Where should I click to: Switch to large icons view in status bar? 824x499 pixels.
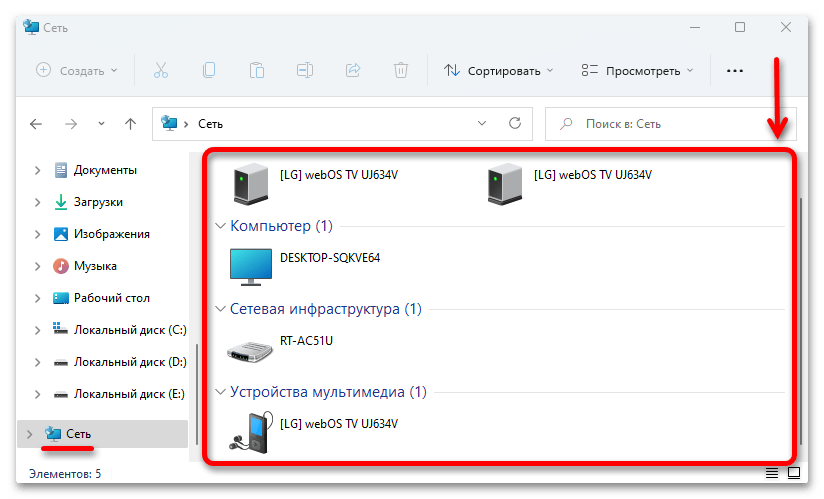(x=794, y=473)
